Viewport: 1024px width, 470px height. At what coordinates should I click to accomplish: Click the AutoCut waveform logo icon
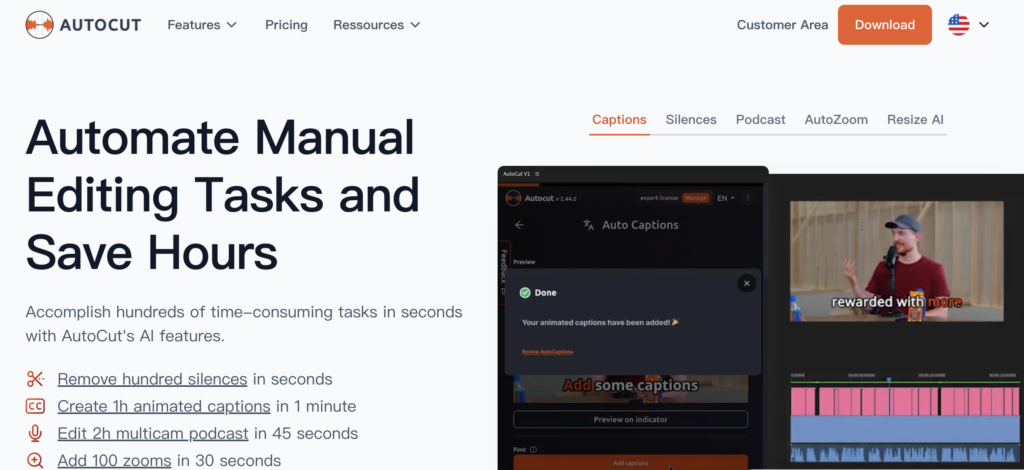[x=39, y=25]
